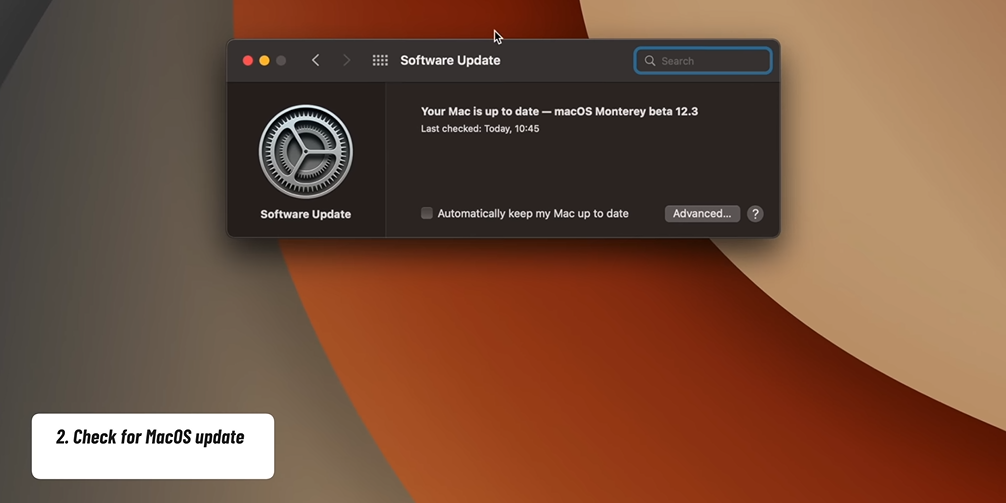Enable Automatically keep my Mac up to date

click(427, 213)
